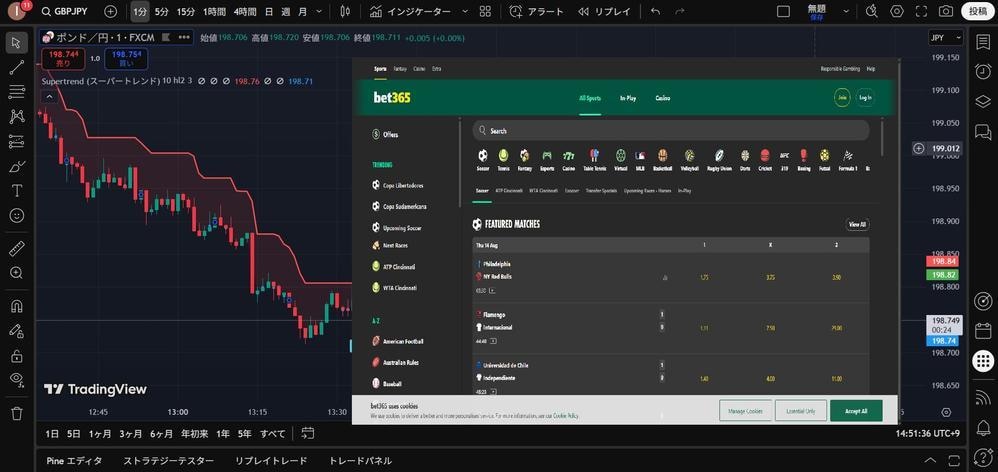Image resolution: width=998 pixels, height=472 pixels.
Task: Open the chats panel icon
Action: point(983,132)
